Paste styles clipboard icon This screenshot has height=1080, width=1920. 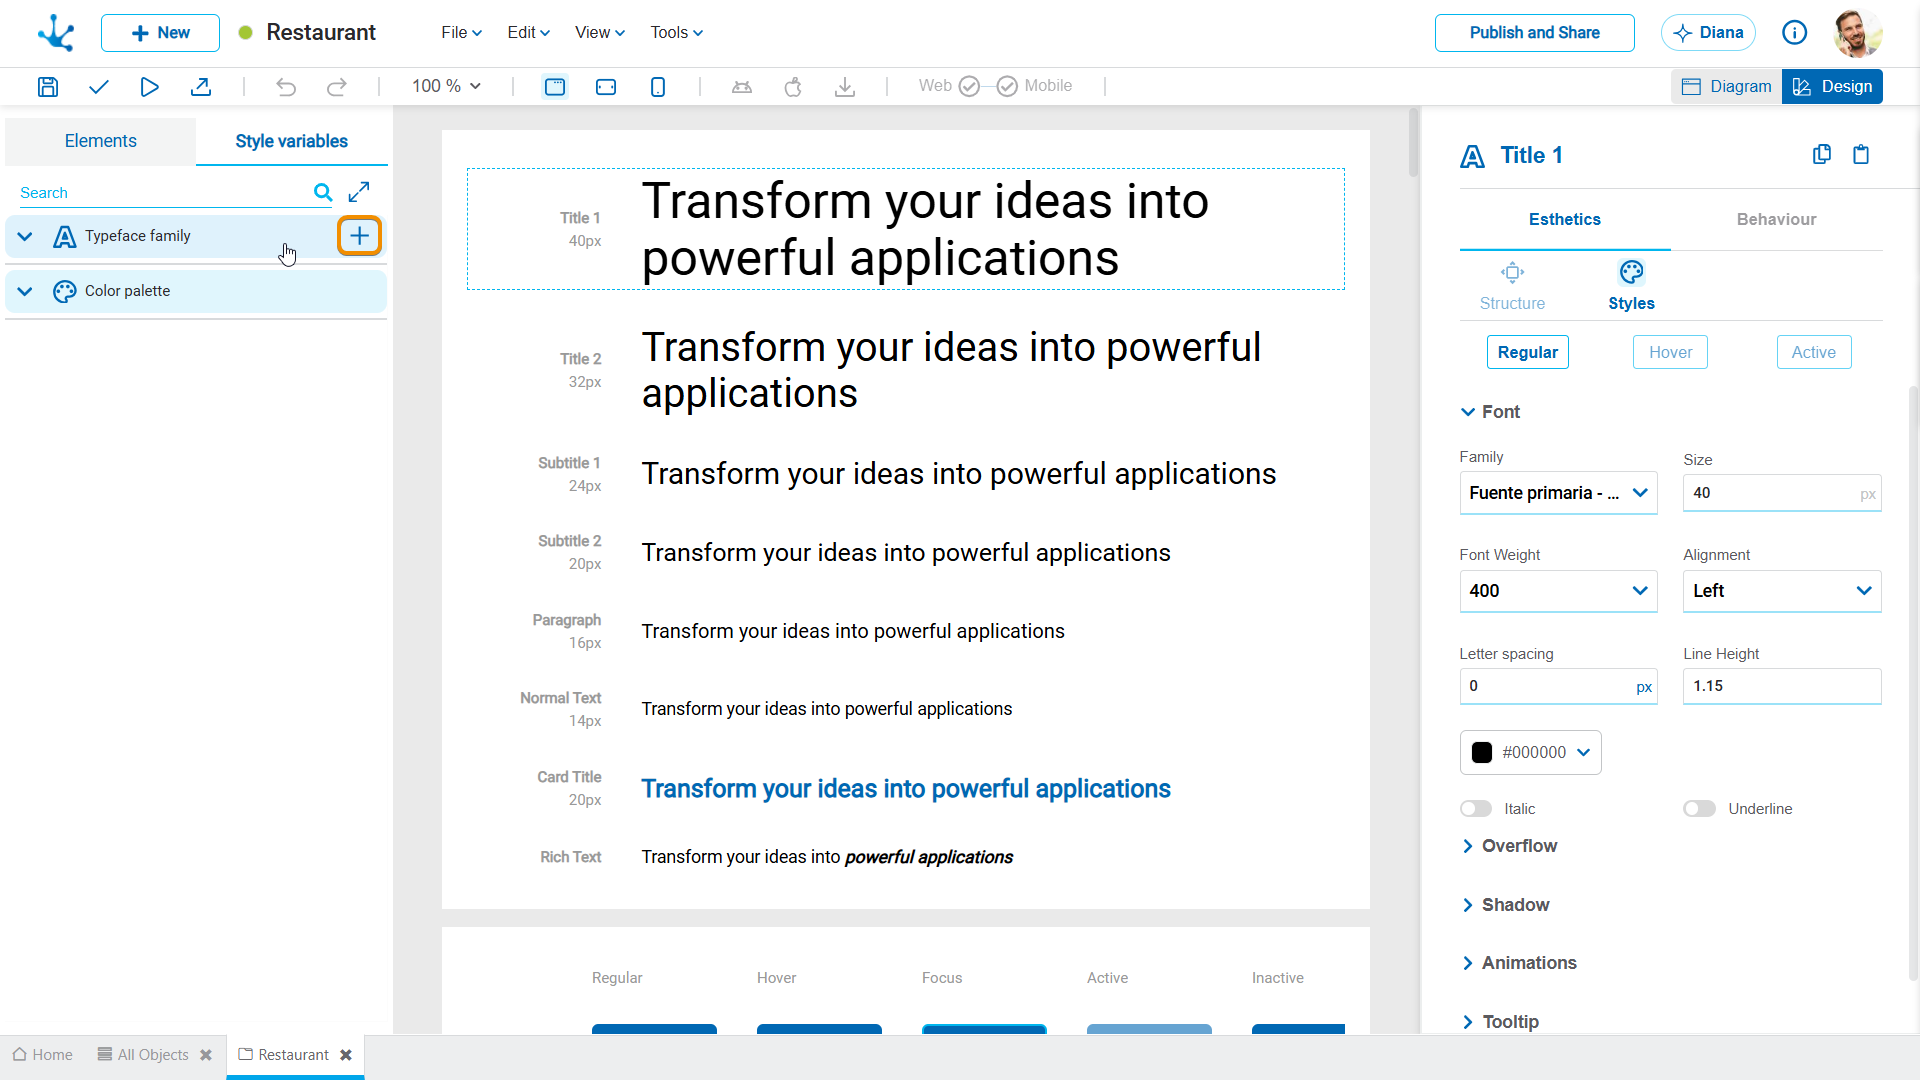pyautogui.click(x=1861, y=154)
